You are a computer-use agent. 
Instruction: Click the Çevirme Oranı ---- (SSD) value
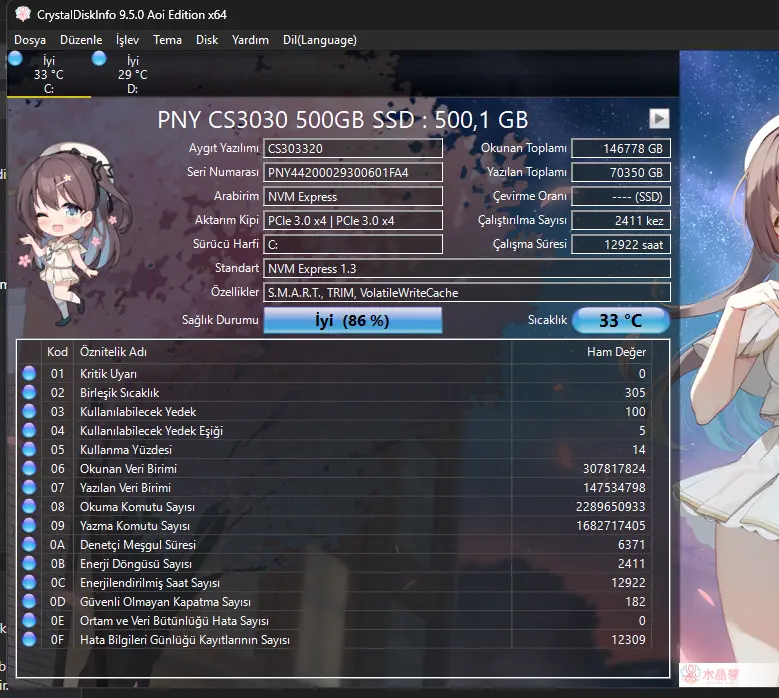tap(621, 196)
